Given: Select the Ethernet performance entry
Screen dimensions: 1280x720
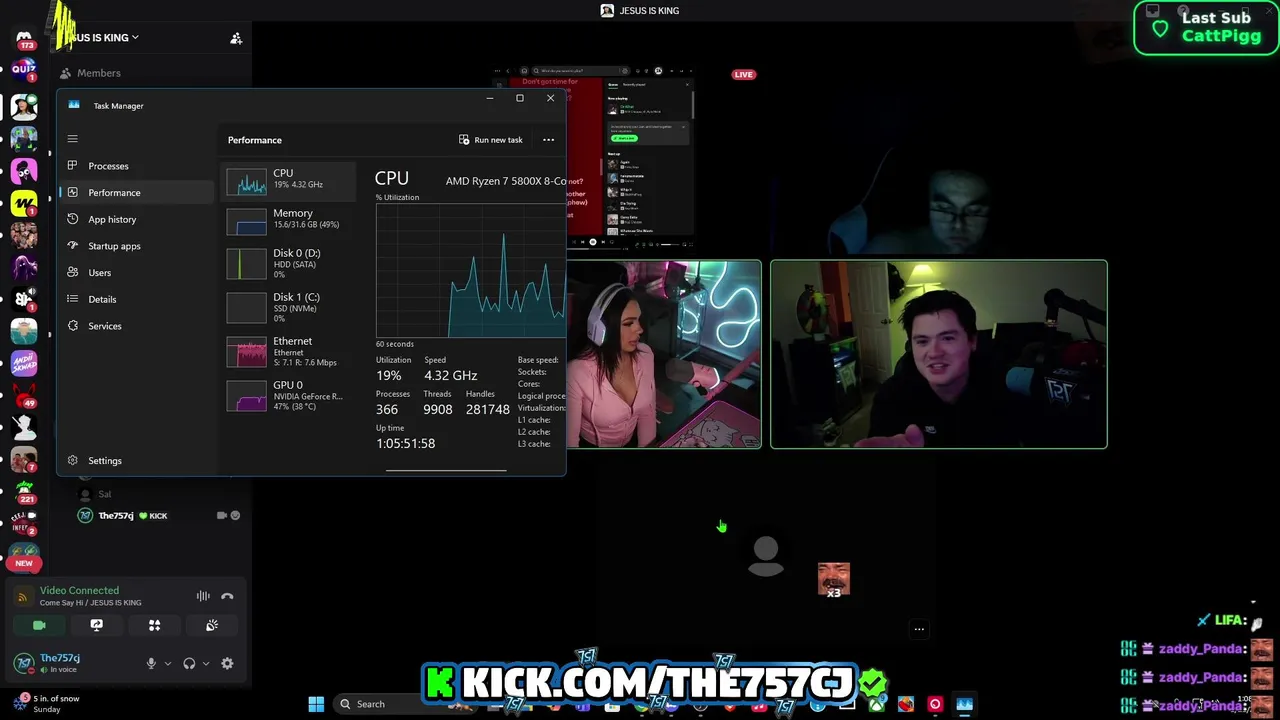Looking at the screenshot, I should tap(289, 351).
